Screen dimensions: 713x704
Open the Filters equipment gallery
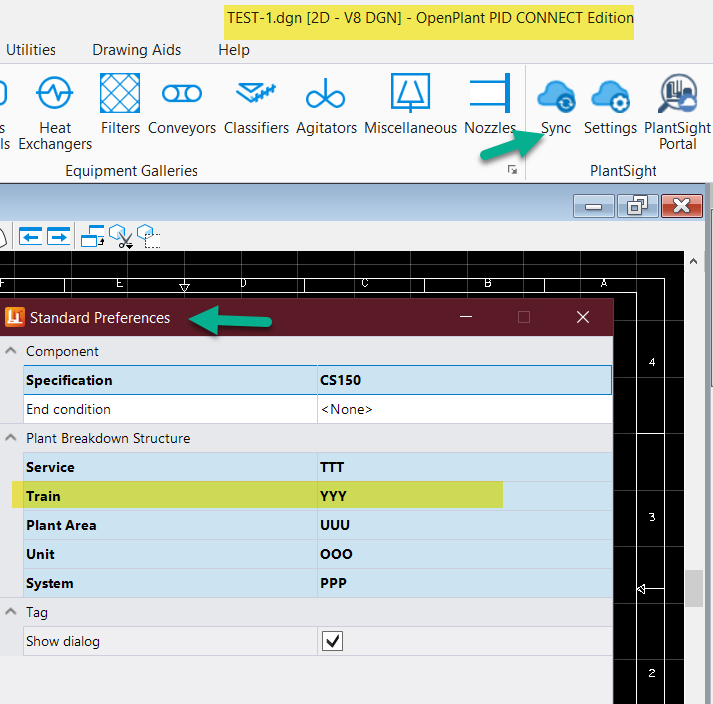(x=120, y=105)
